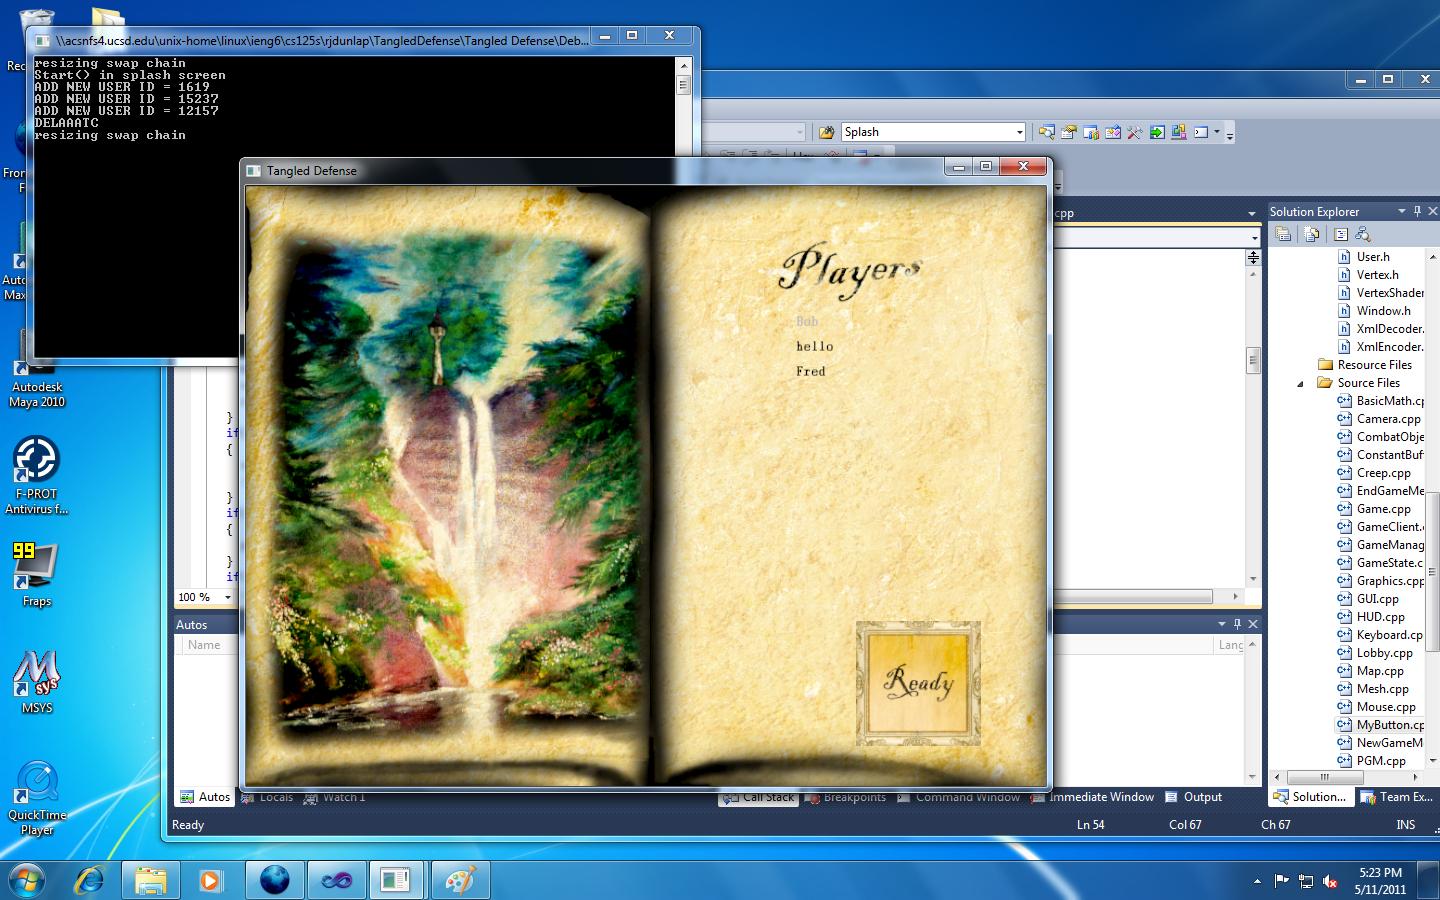Select the Resource Files folder

(x=1365, y=365)
